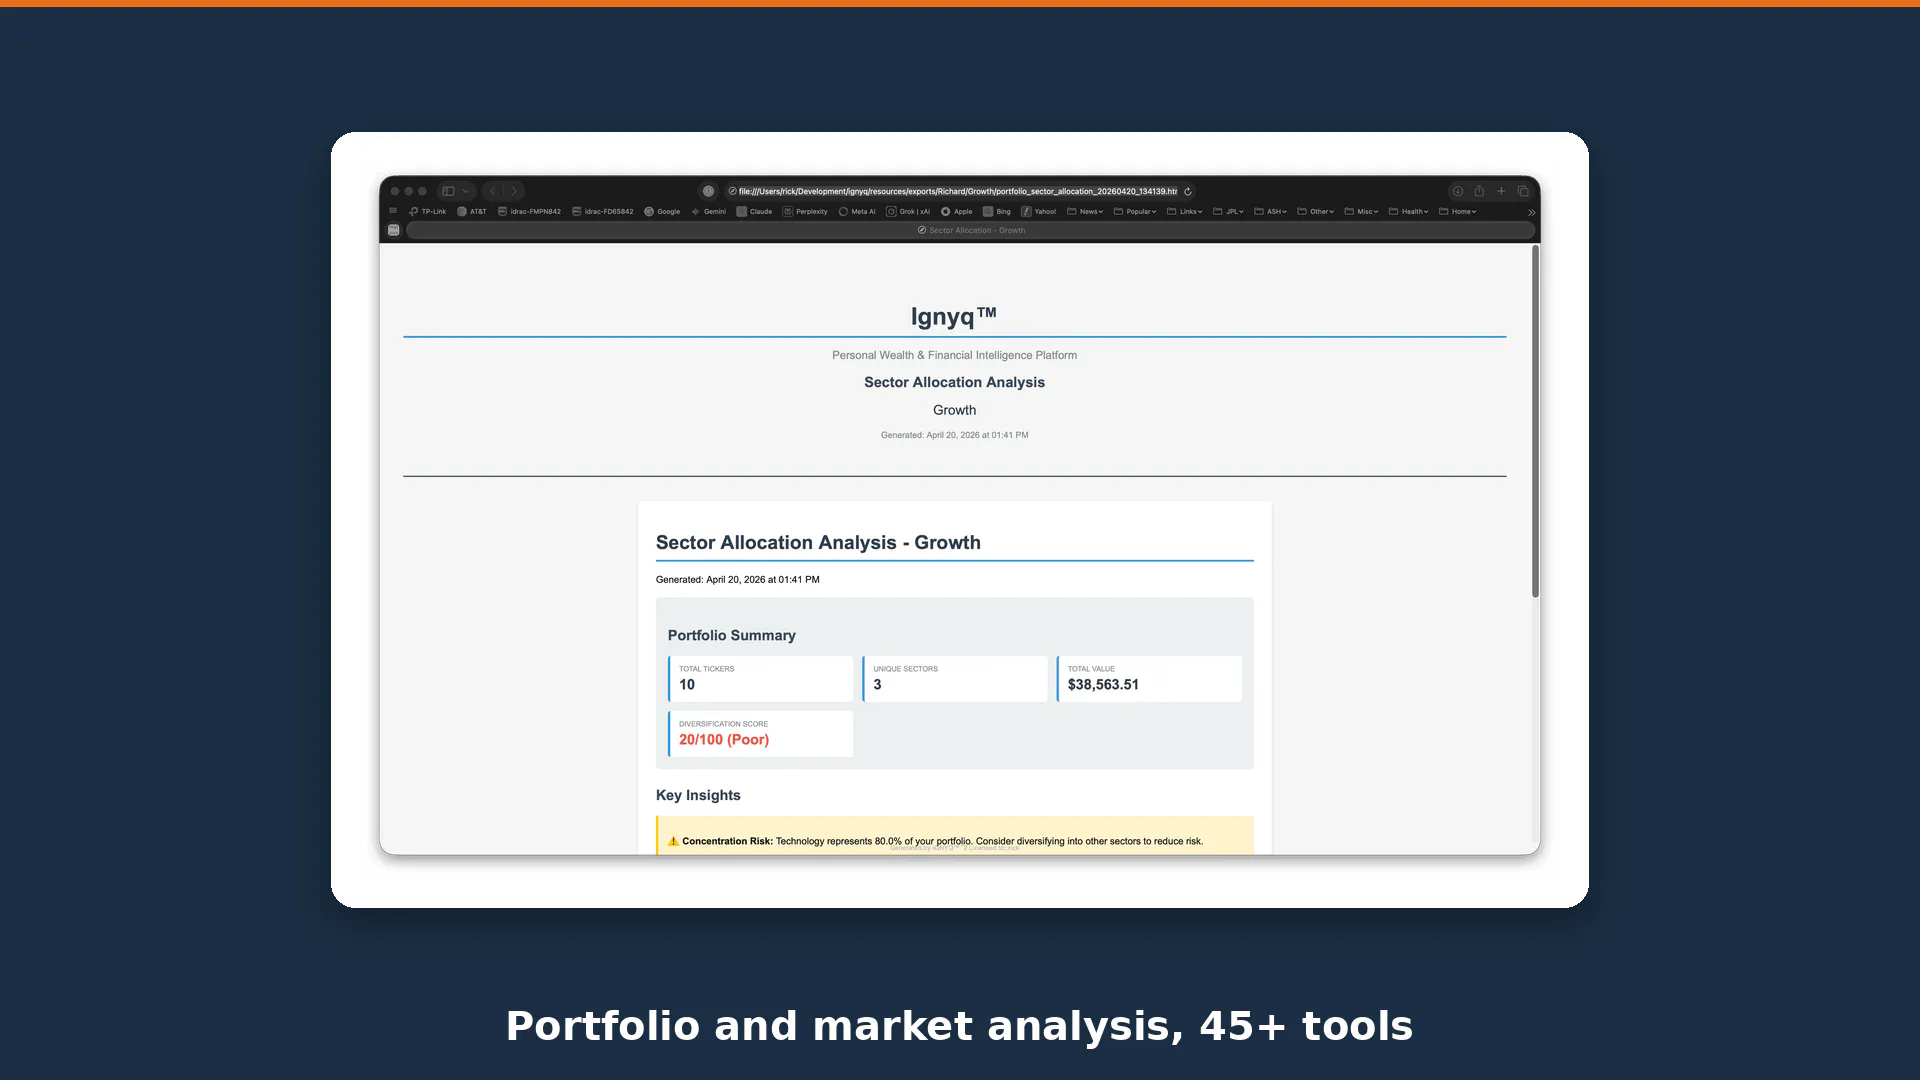Viewport: 1920px width, 1080px height.
Task: Click the Share icon in the toolbar
Action: pyautogui.click(x=1479, y=191)
